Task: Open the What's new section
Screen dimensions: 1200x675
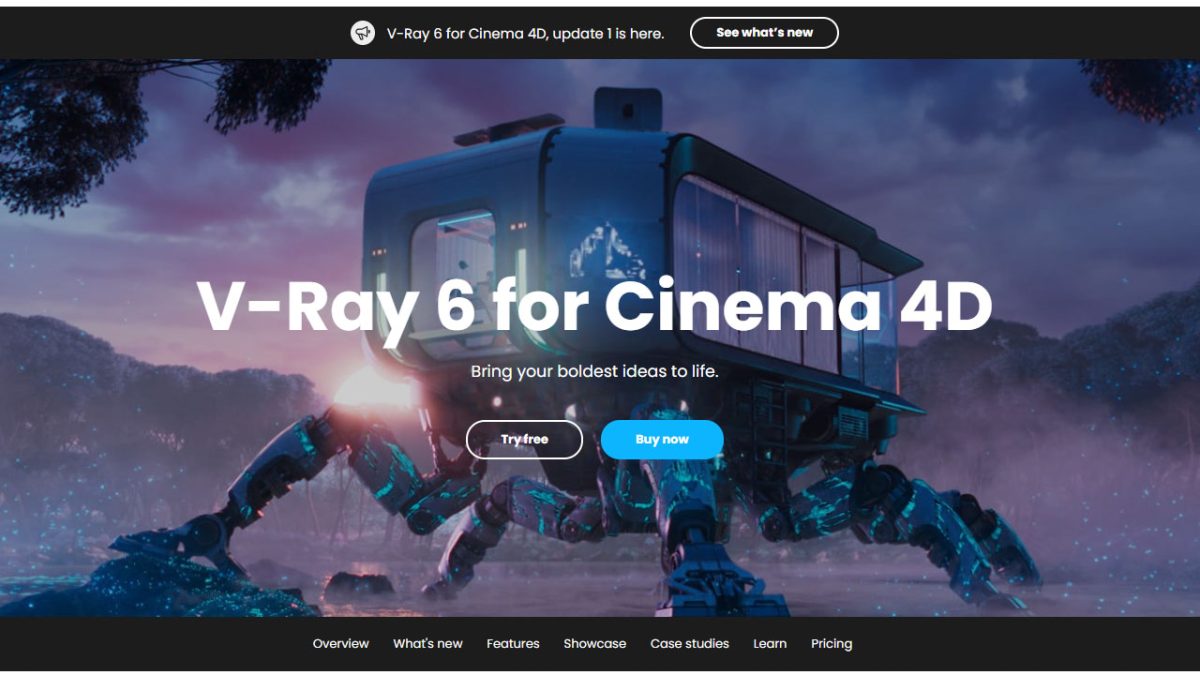Action: click(426, 643)
